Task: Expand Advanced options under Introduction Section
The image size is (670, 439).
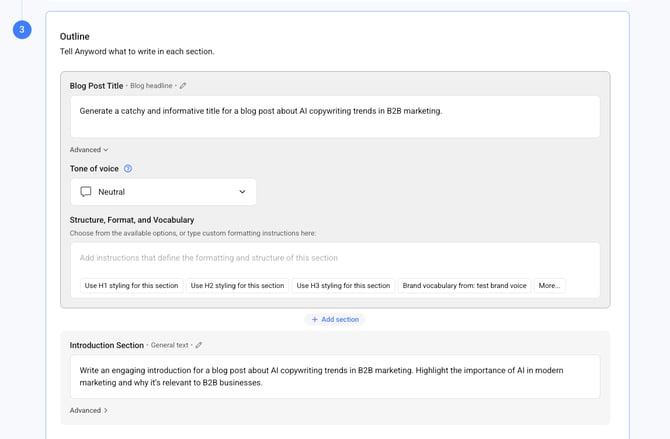Action: point(89,410)
